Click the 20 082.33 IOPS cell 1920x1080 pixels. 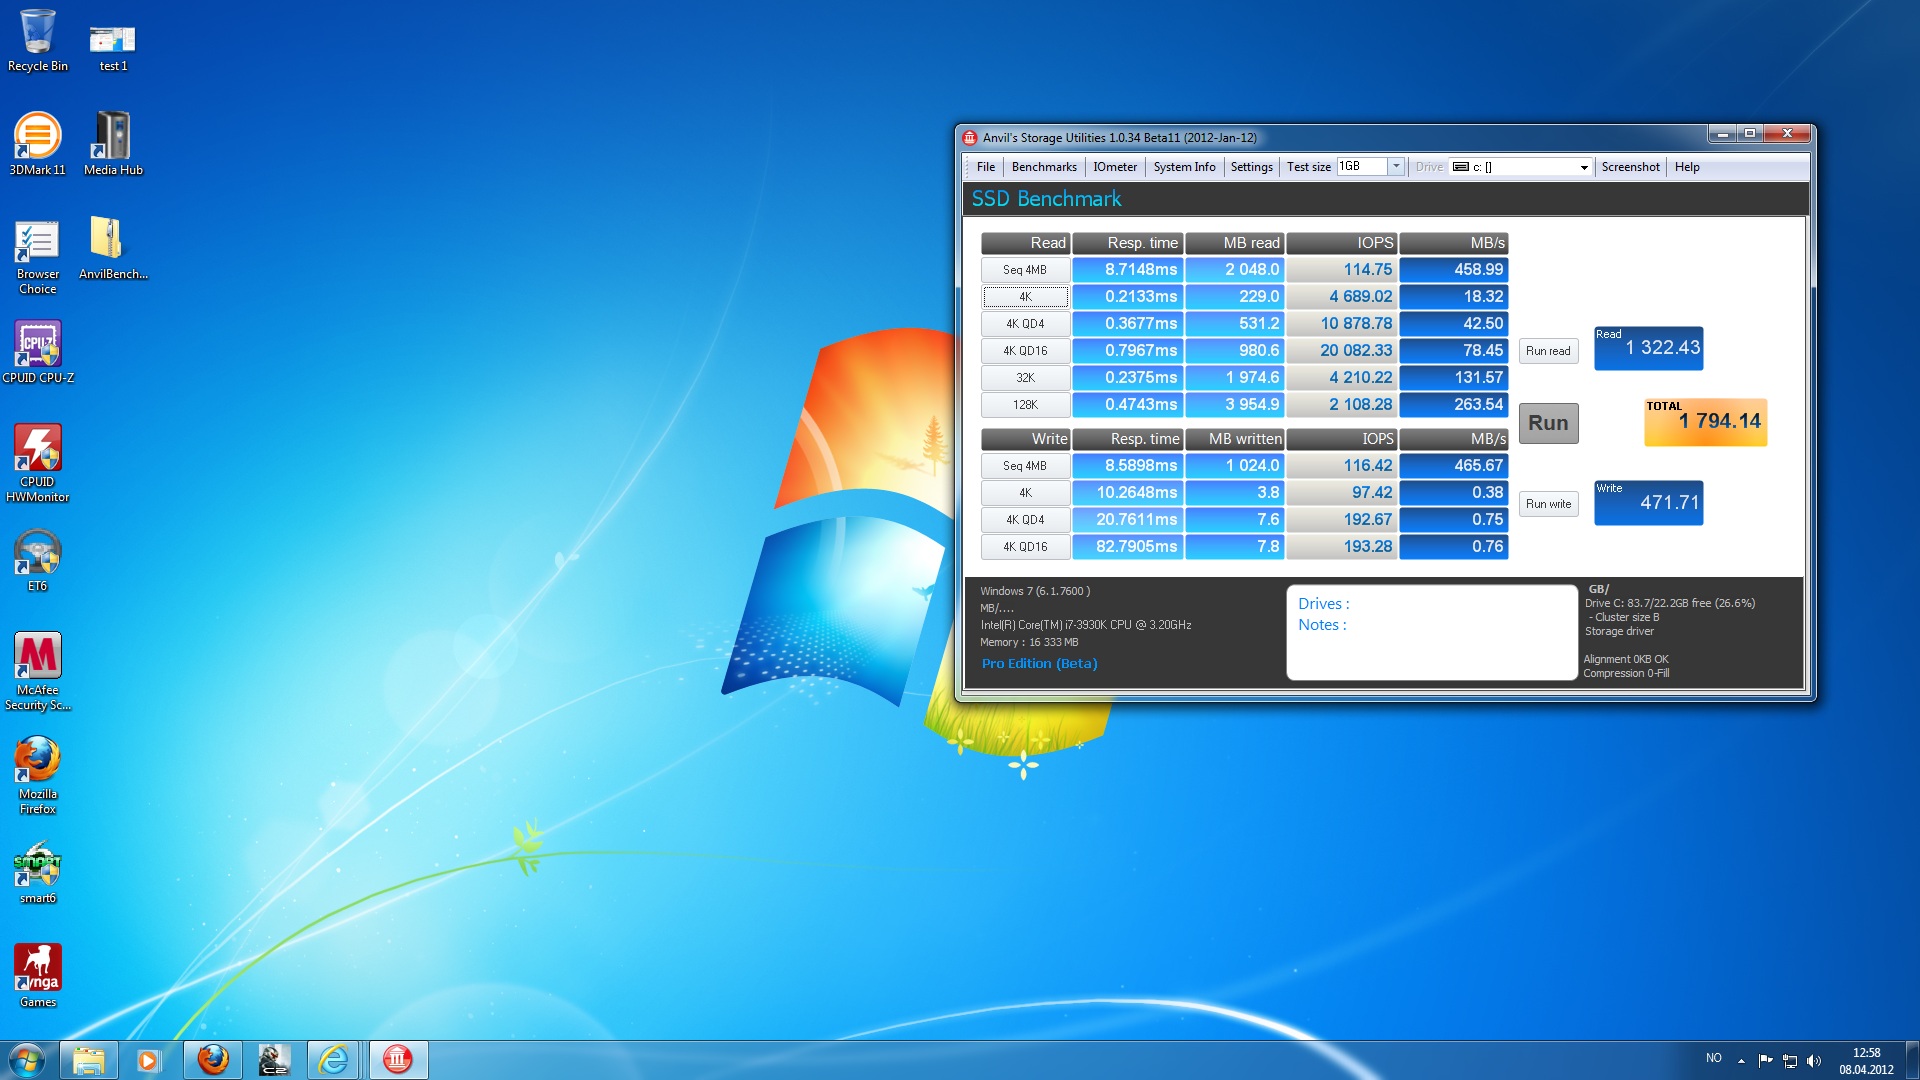[x=1341, y=351]
